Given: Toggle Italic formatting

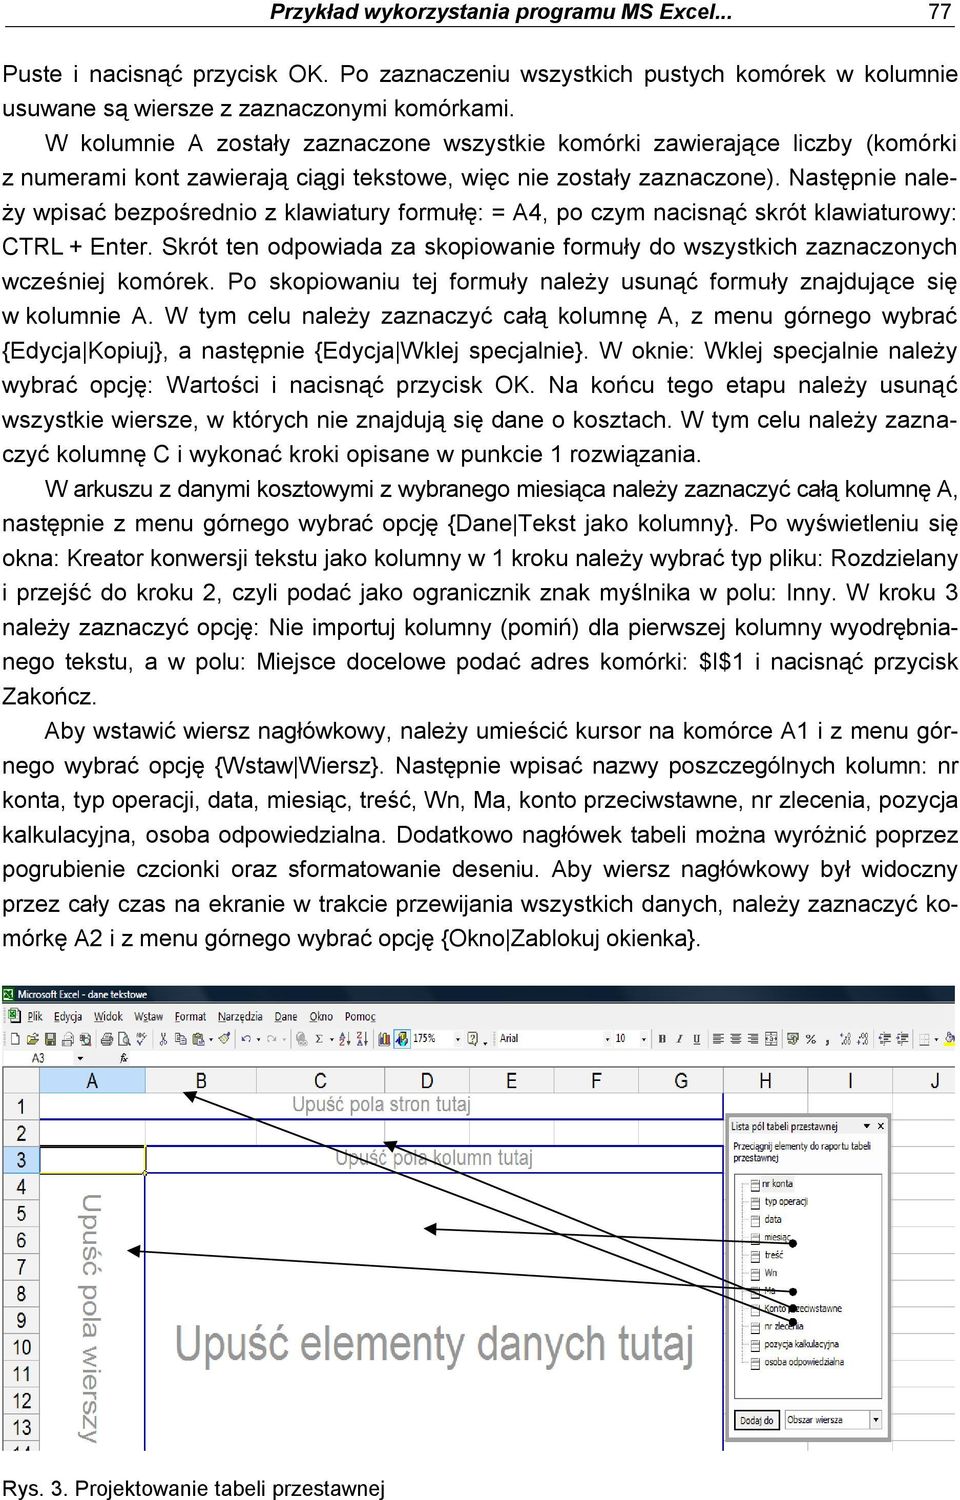Looking at the screenshot, I should tap(679, 1038).
